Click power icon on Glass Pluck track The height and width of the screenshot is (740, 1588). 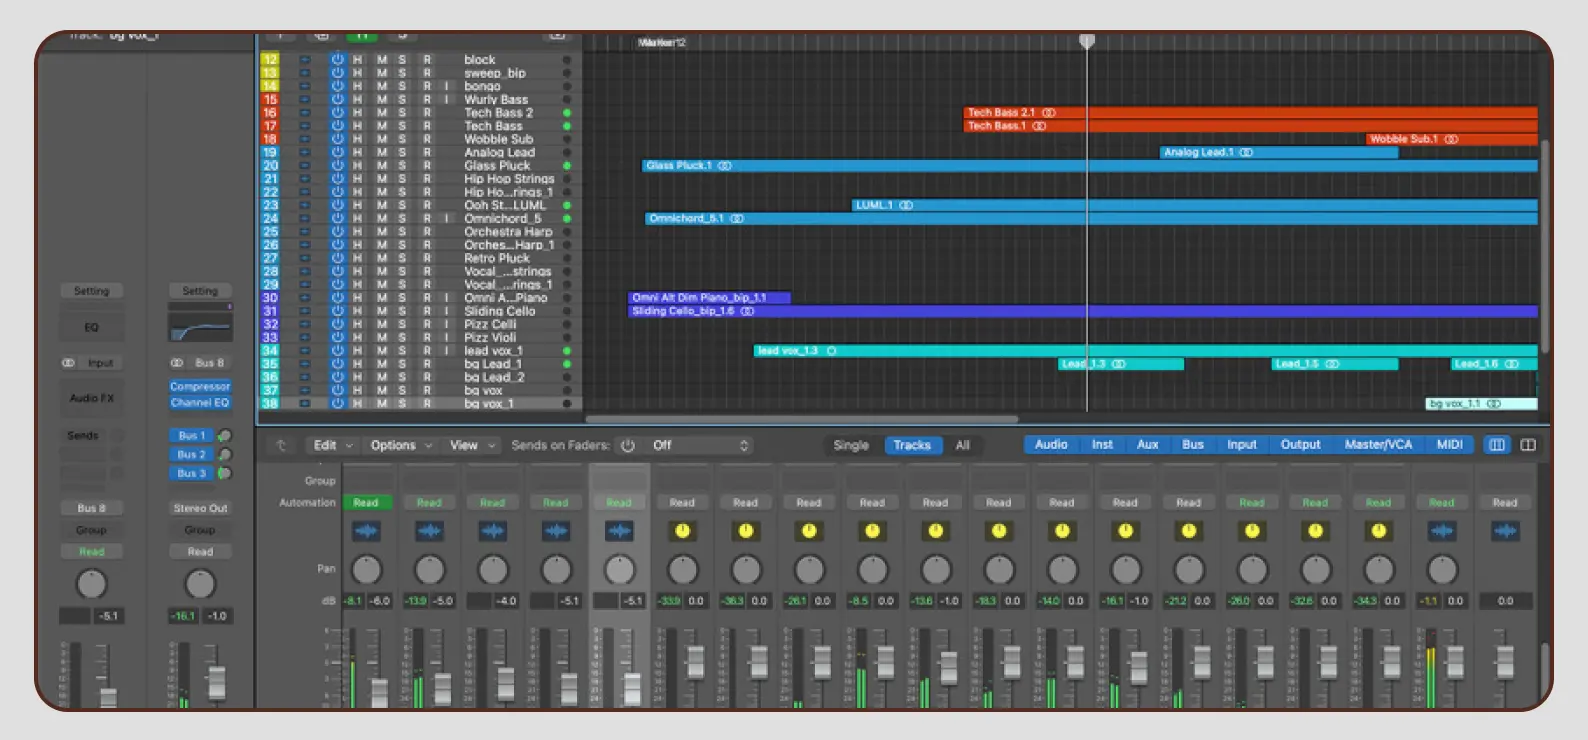[337, 166]
